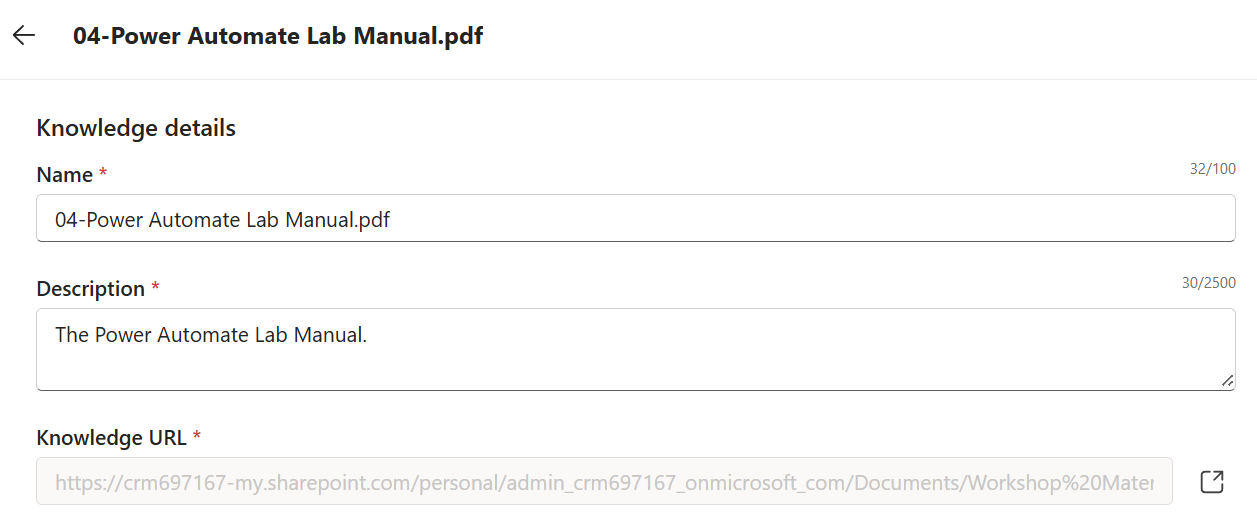Go back using the left arrow icon
The width and height of the screenshot is (1257, 527).
point(24,36)
